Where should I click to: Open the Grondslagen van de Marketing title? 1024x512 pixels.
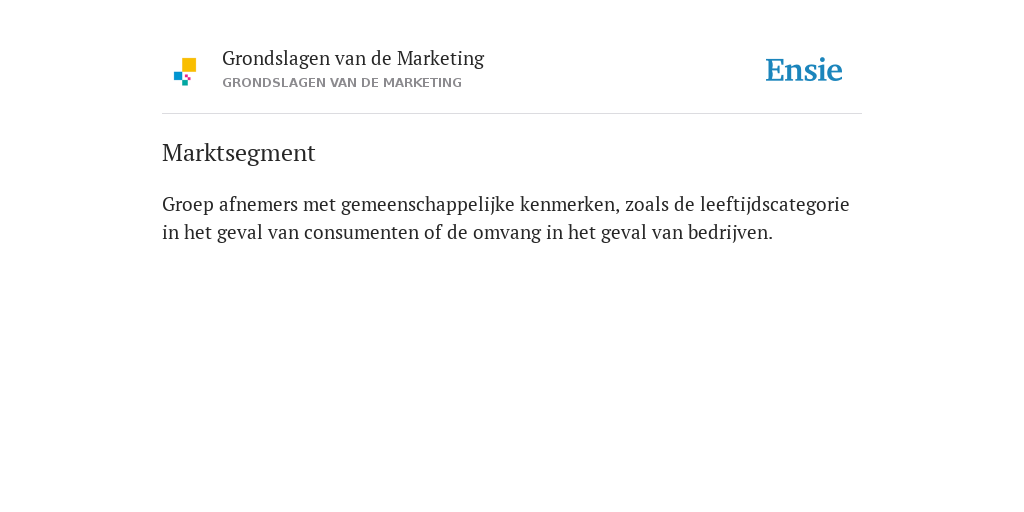click(353, 59)
